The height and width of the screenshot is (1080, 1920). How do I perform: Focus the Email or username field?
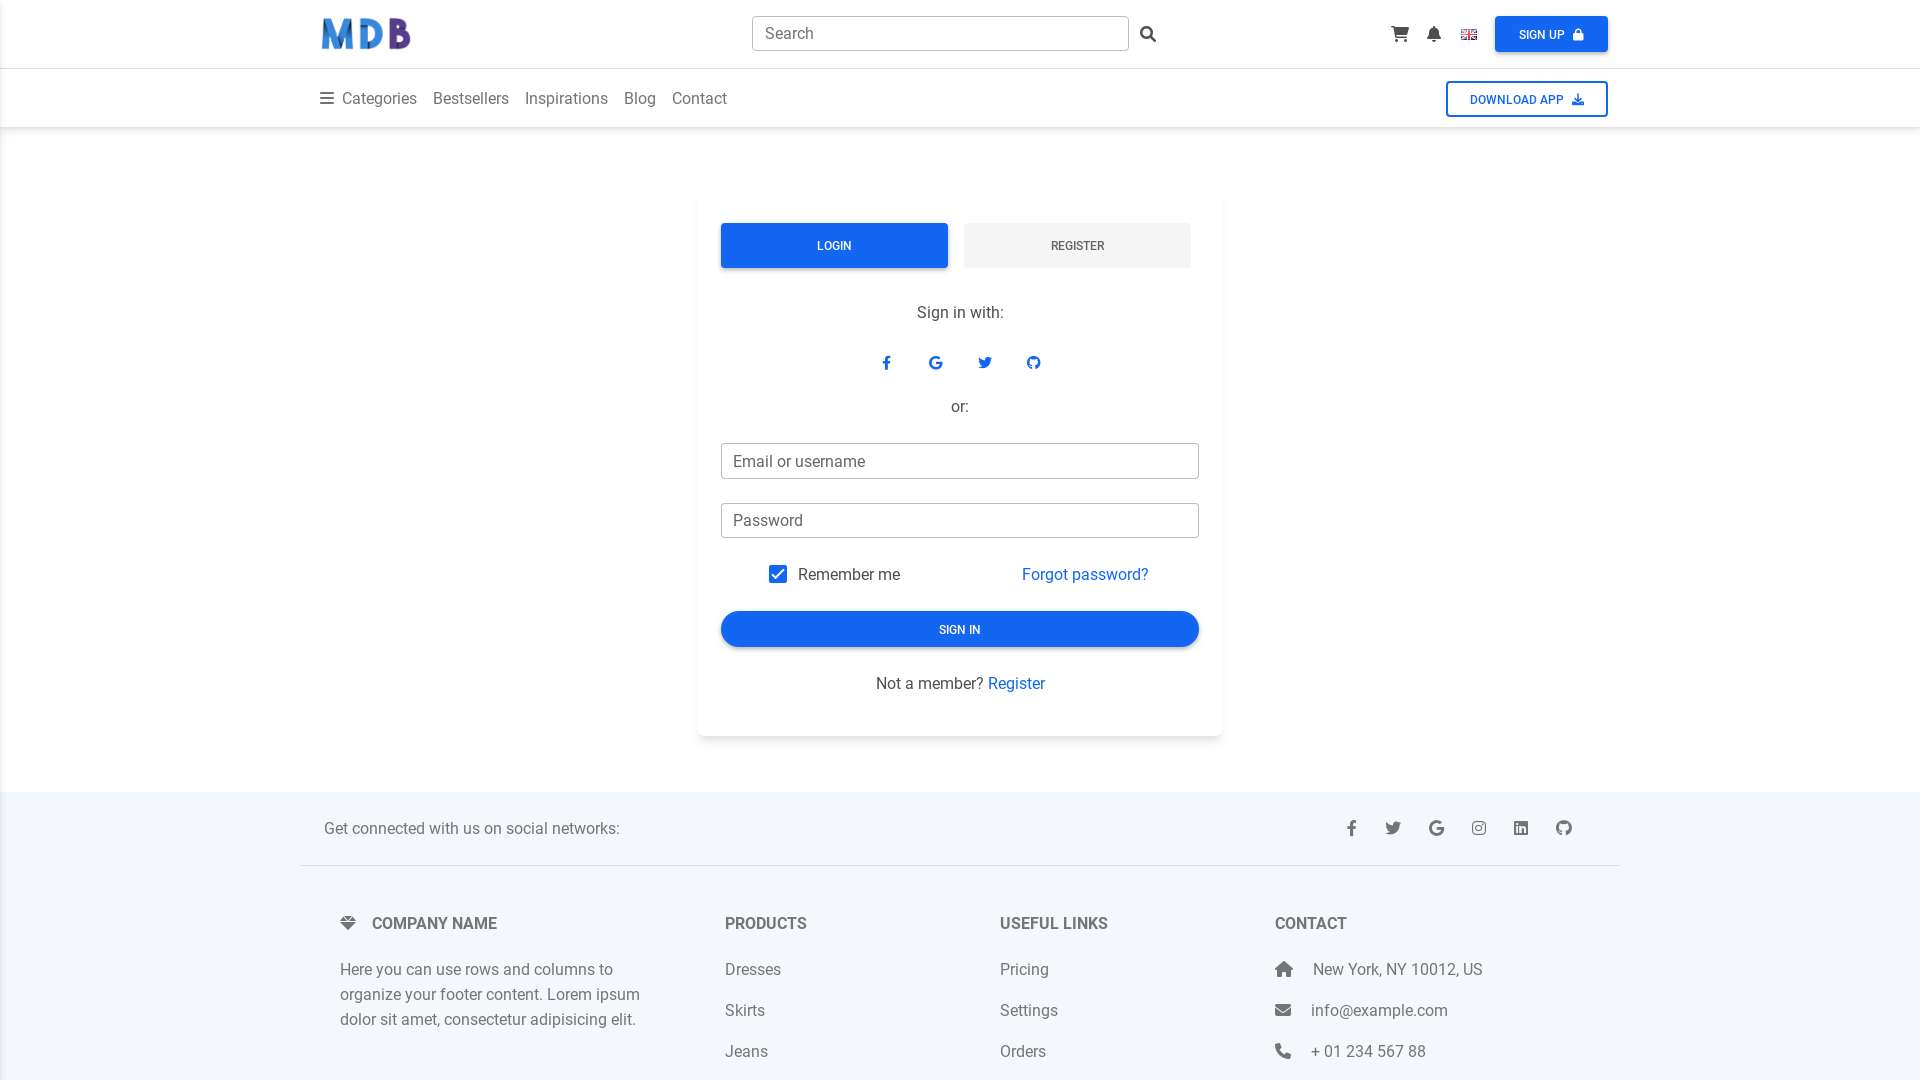(959, 461)
